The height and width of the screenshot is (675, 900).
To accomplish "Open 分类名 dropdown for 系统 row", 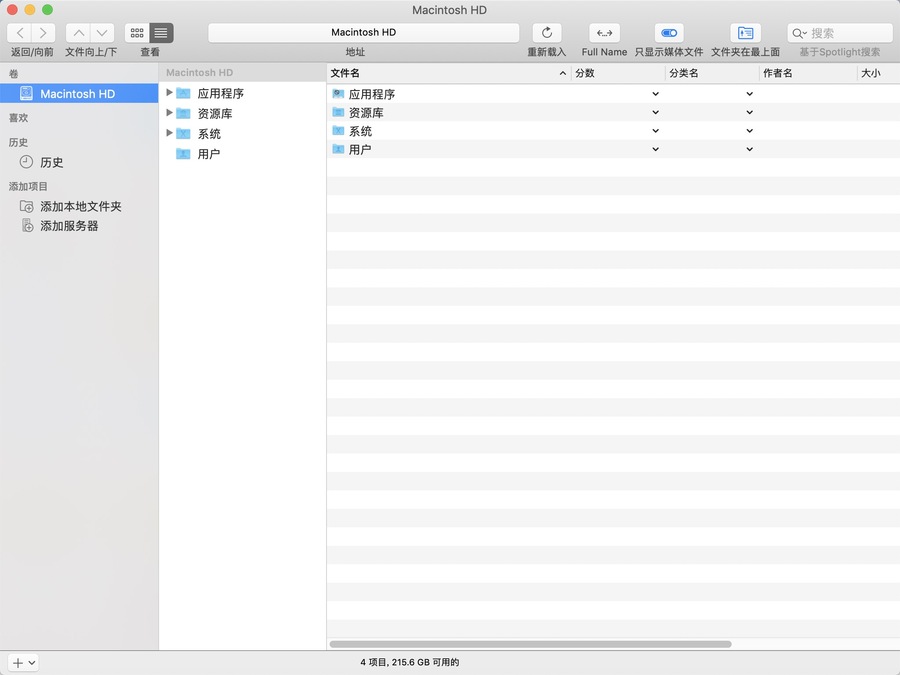I will point(750,131).
